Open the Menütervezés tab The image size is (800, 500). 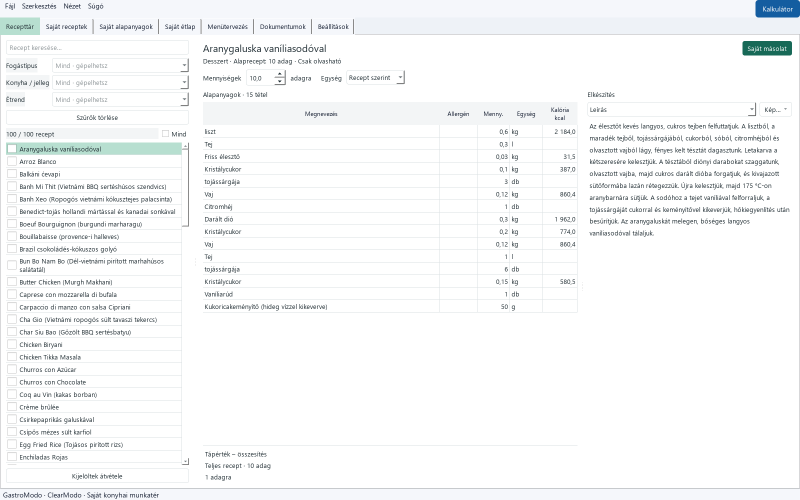coord(228,27)
